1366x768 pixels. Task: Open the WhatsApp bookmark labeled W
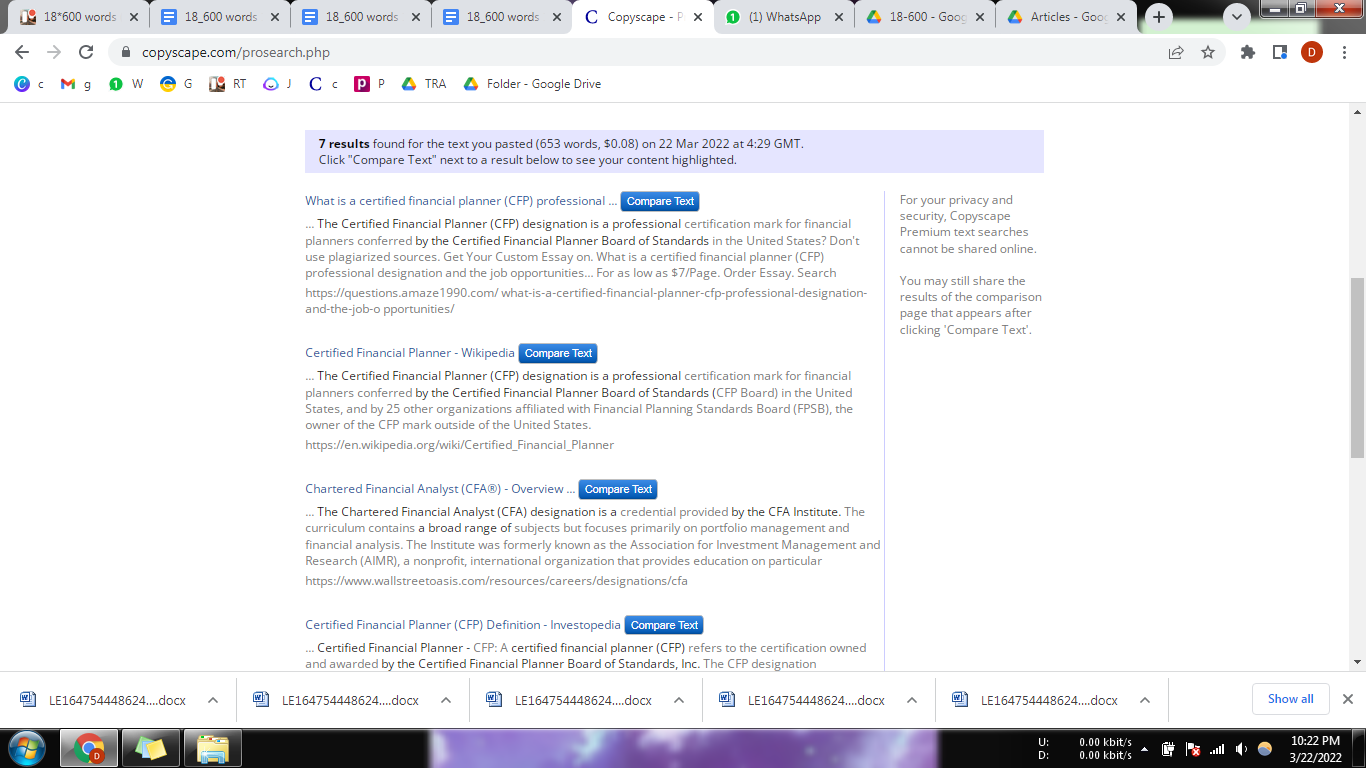point(126,84)
